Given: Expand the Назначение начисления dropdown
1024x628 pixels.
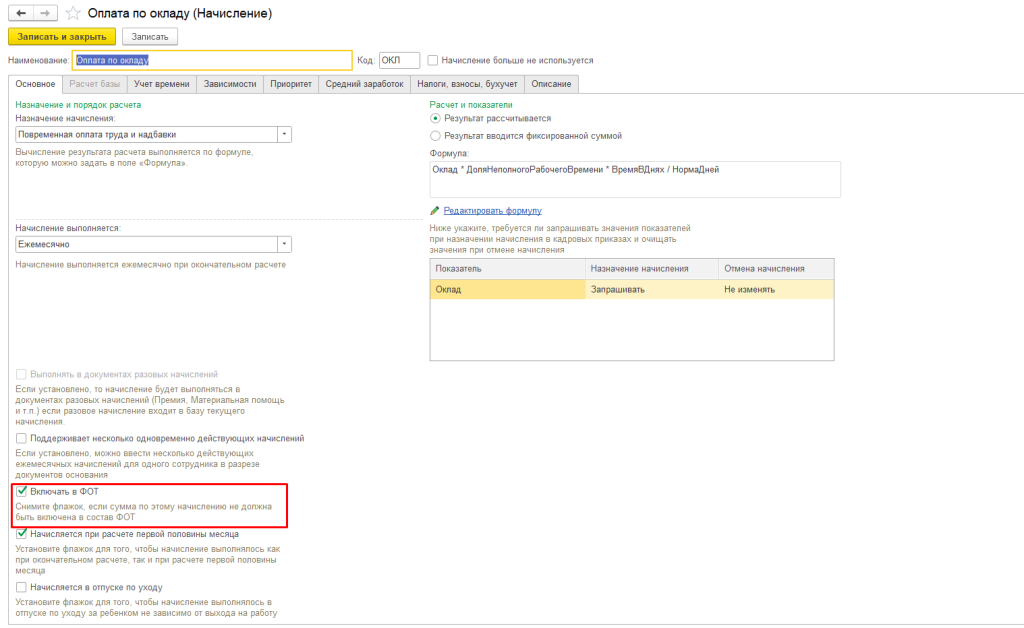Looking at the screenshot, I should pyautogui.click(x=284, y=134).
